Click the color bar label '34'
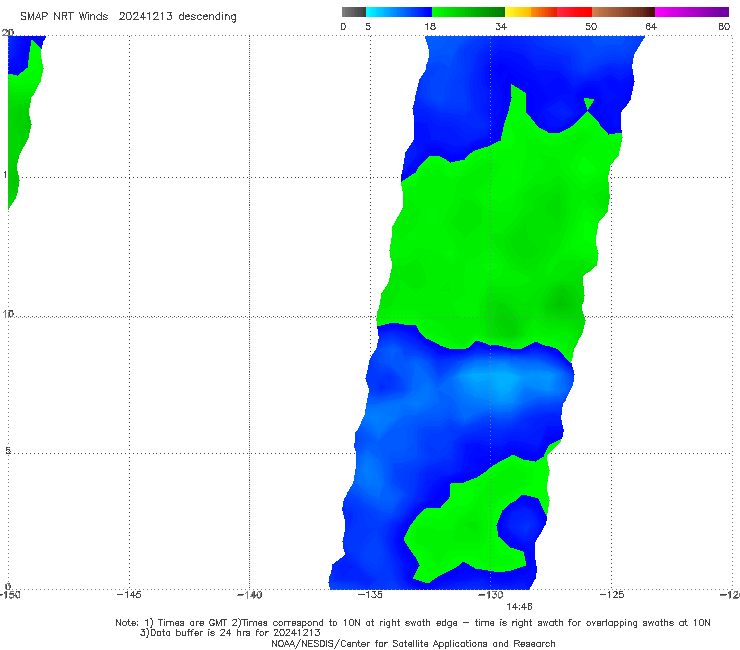The image size is (740, 650). tap(501, 26)
